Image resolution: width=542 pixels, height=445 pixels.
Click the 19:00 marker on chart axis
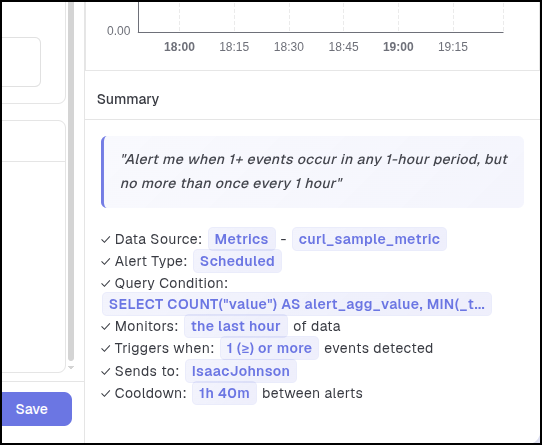click(x=398, y=47)
